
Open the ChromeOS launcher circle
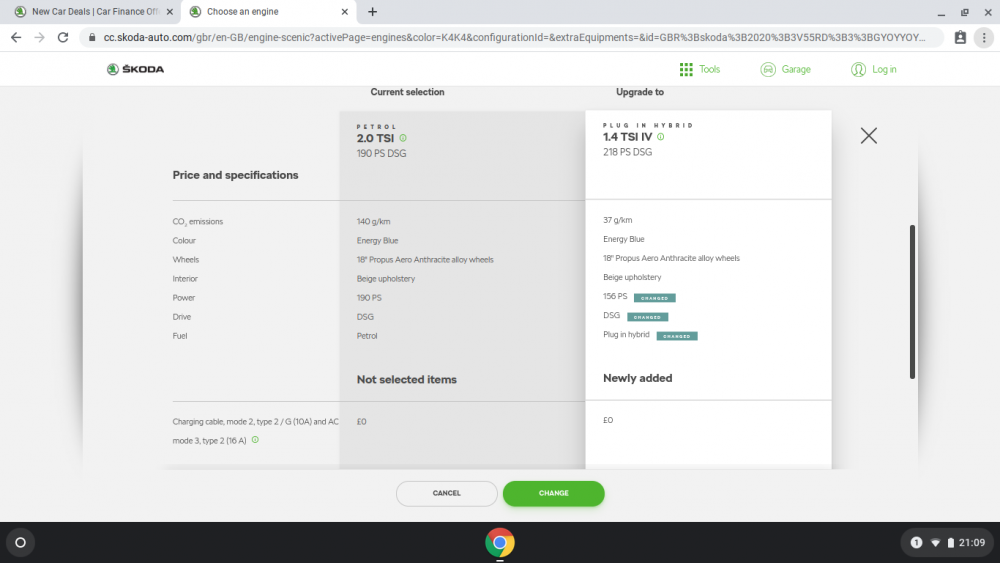click(20, 543)
